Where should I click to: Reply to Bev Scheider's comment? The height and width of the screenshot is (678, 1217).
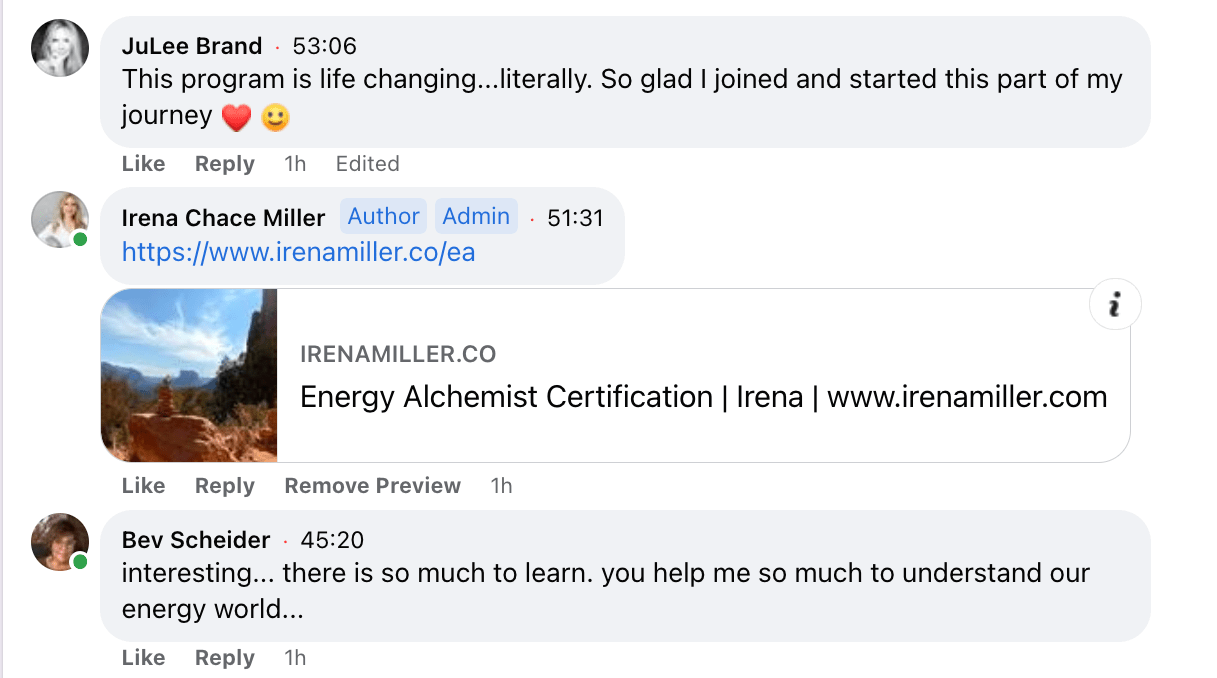point(225,658)
